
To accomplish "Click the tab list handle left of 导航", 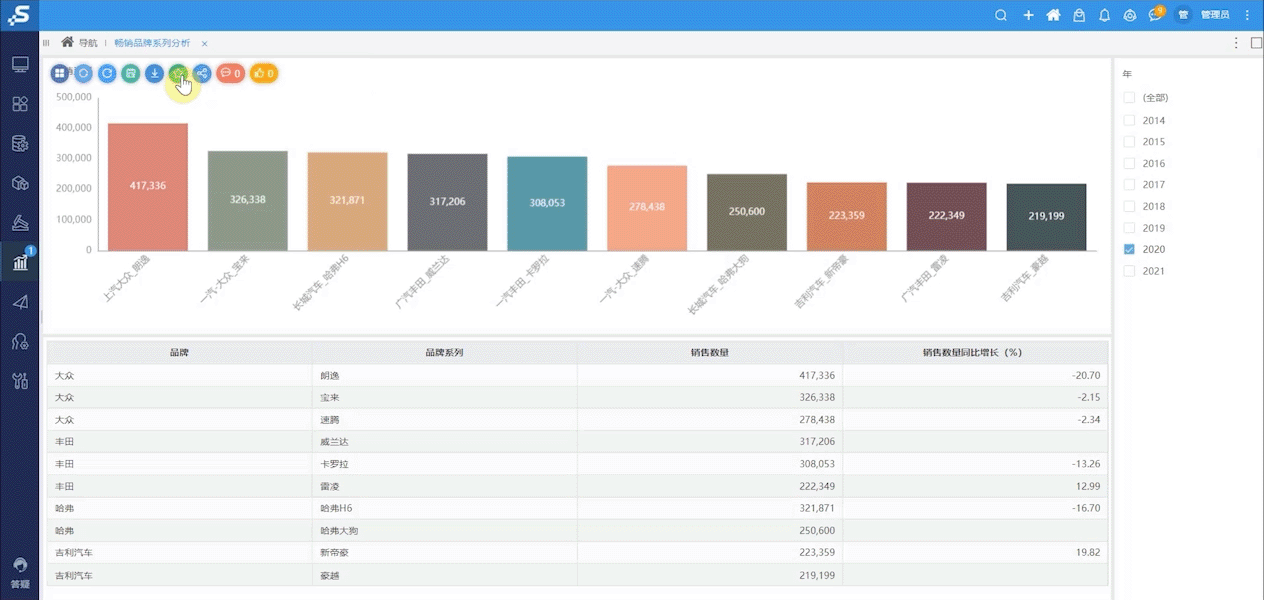I will click(x=46, y=43).
